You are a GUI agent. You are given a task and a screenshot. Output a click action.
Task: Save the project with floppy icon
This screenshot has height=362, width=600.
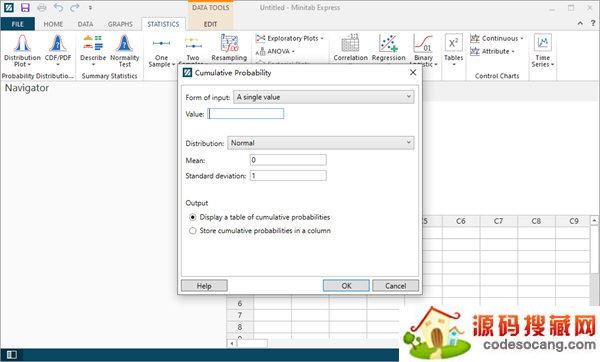pos(25,7)
